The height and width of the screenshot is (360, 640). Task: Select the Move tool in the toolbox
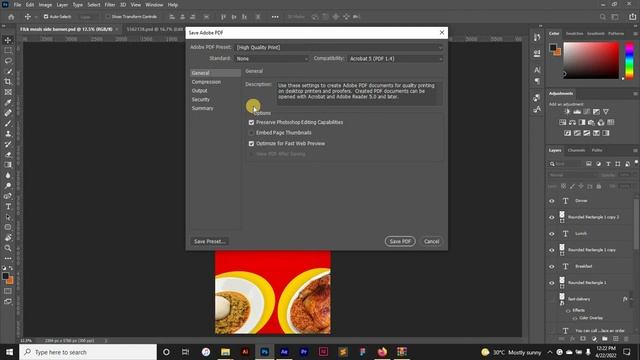[x=8, y=40]
